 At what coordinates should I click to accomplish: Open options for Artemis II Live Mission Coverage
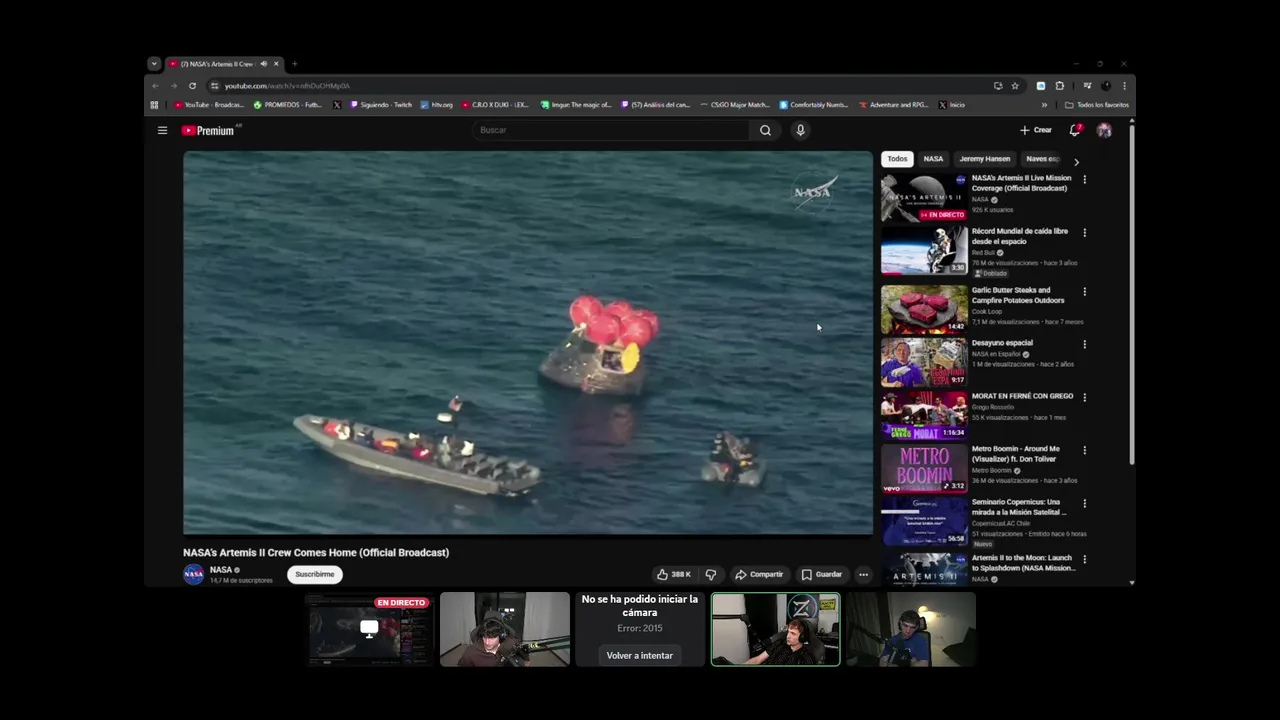pyautogui.click(x=1084, y=180)
